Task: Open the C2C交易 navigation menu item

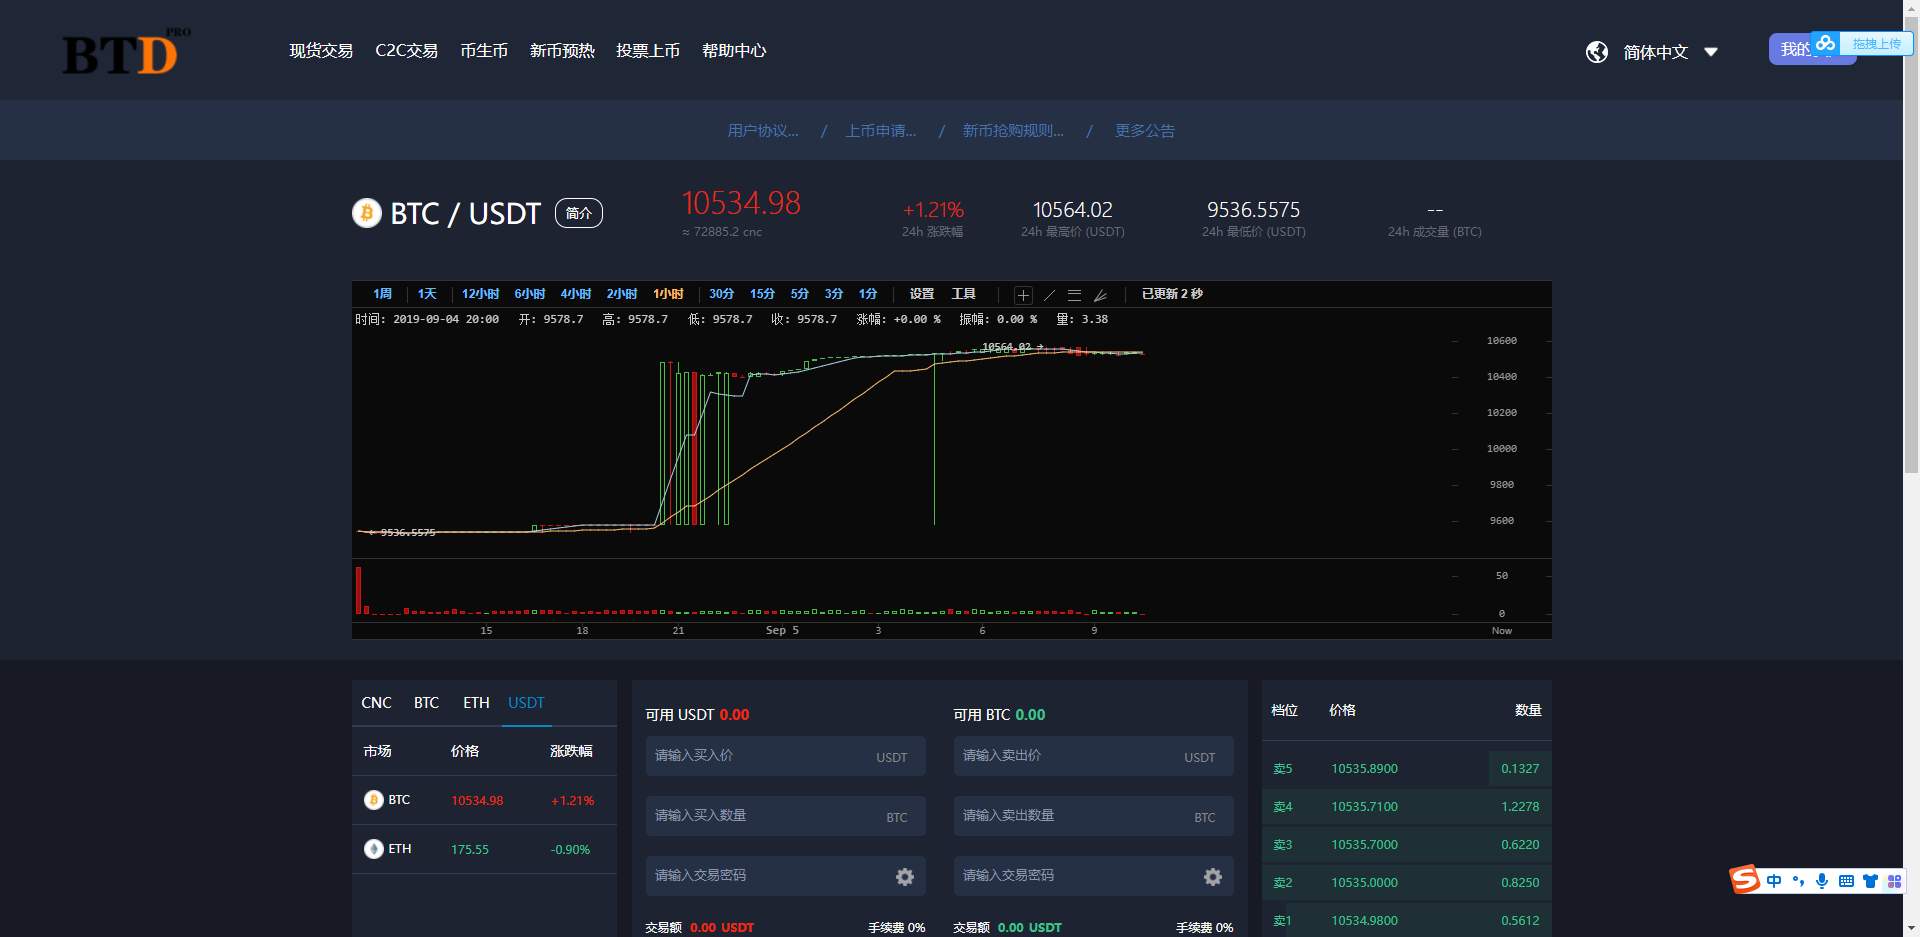Action: [x=406, y=51]
